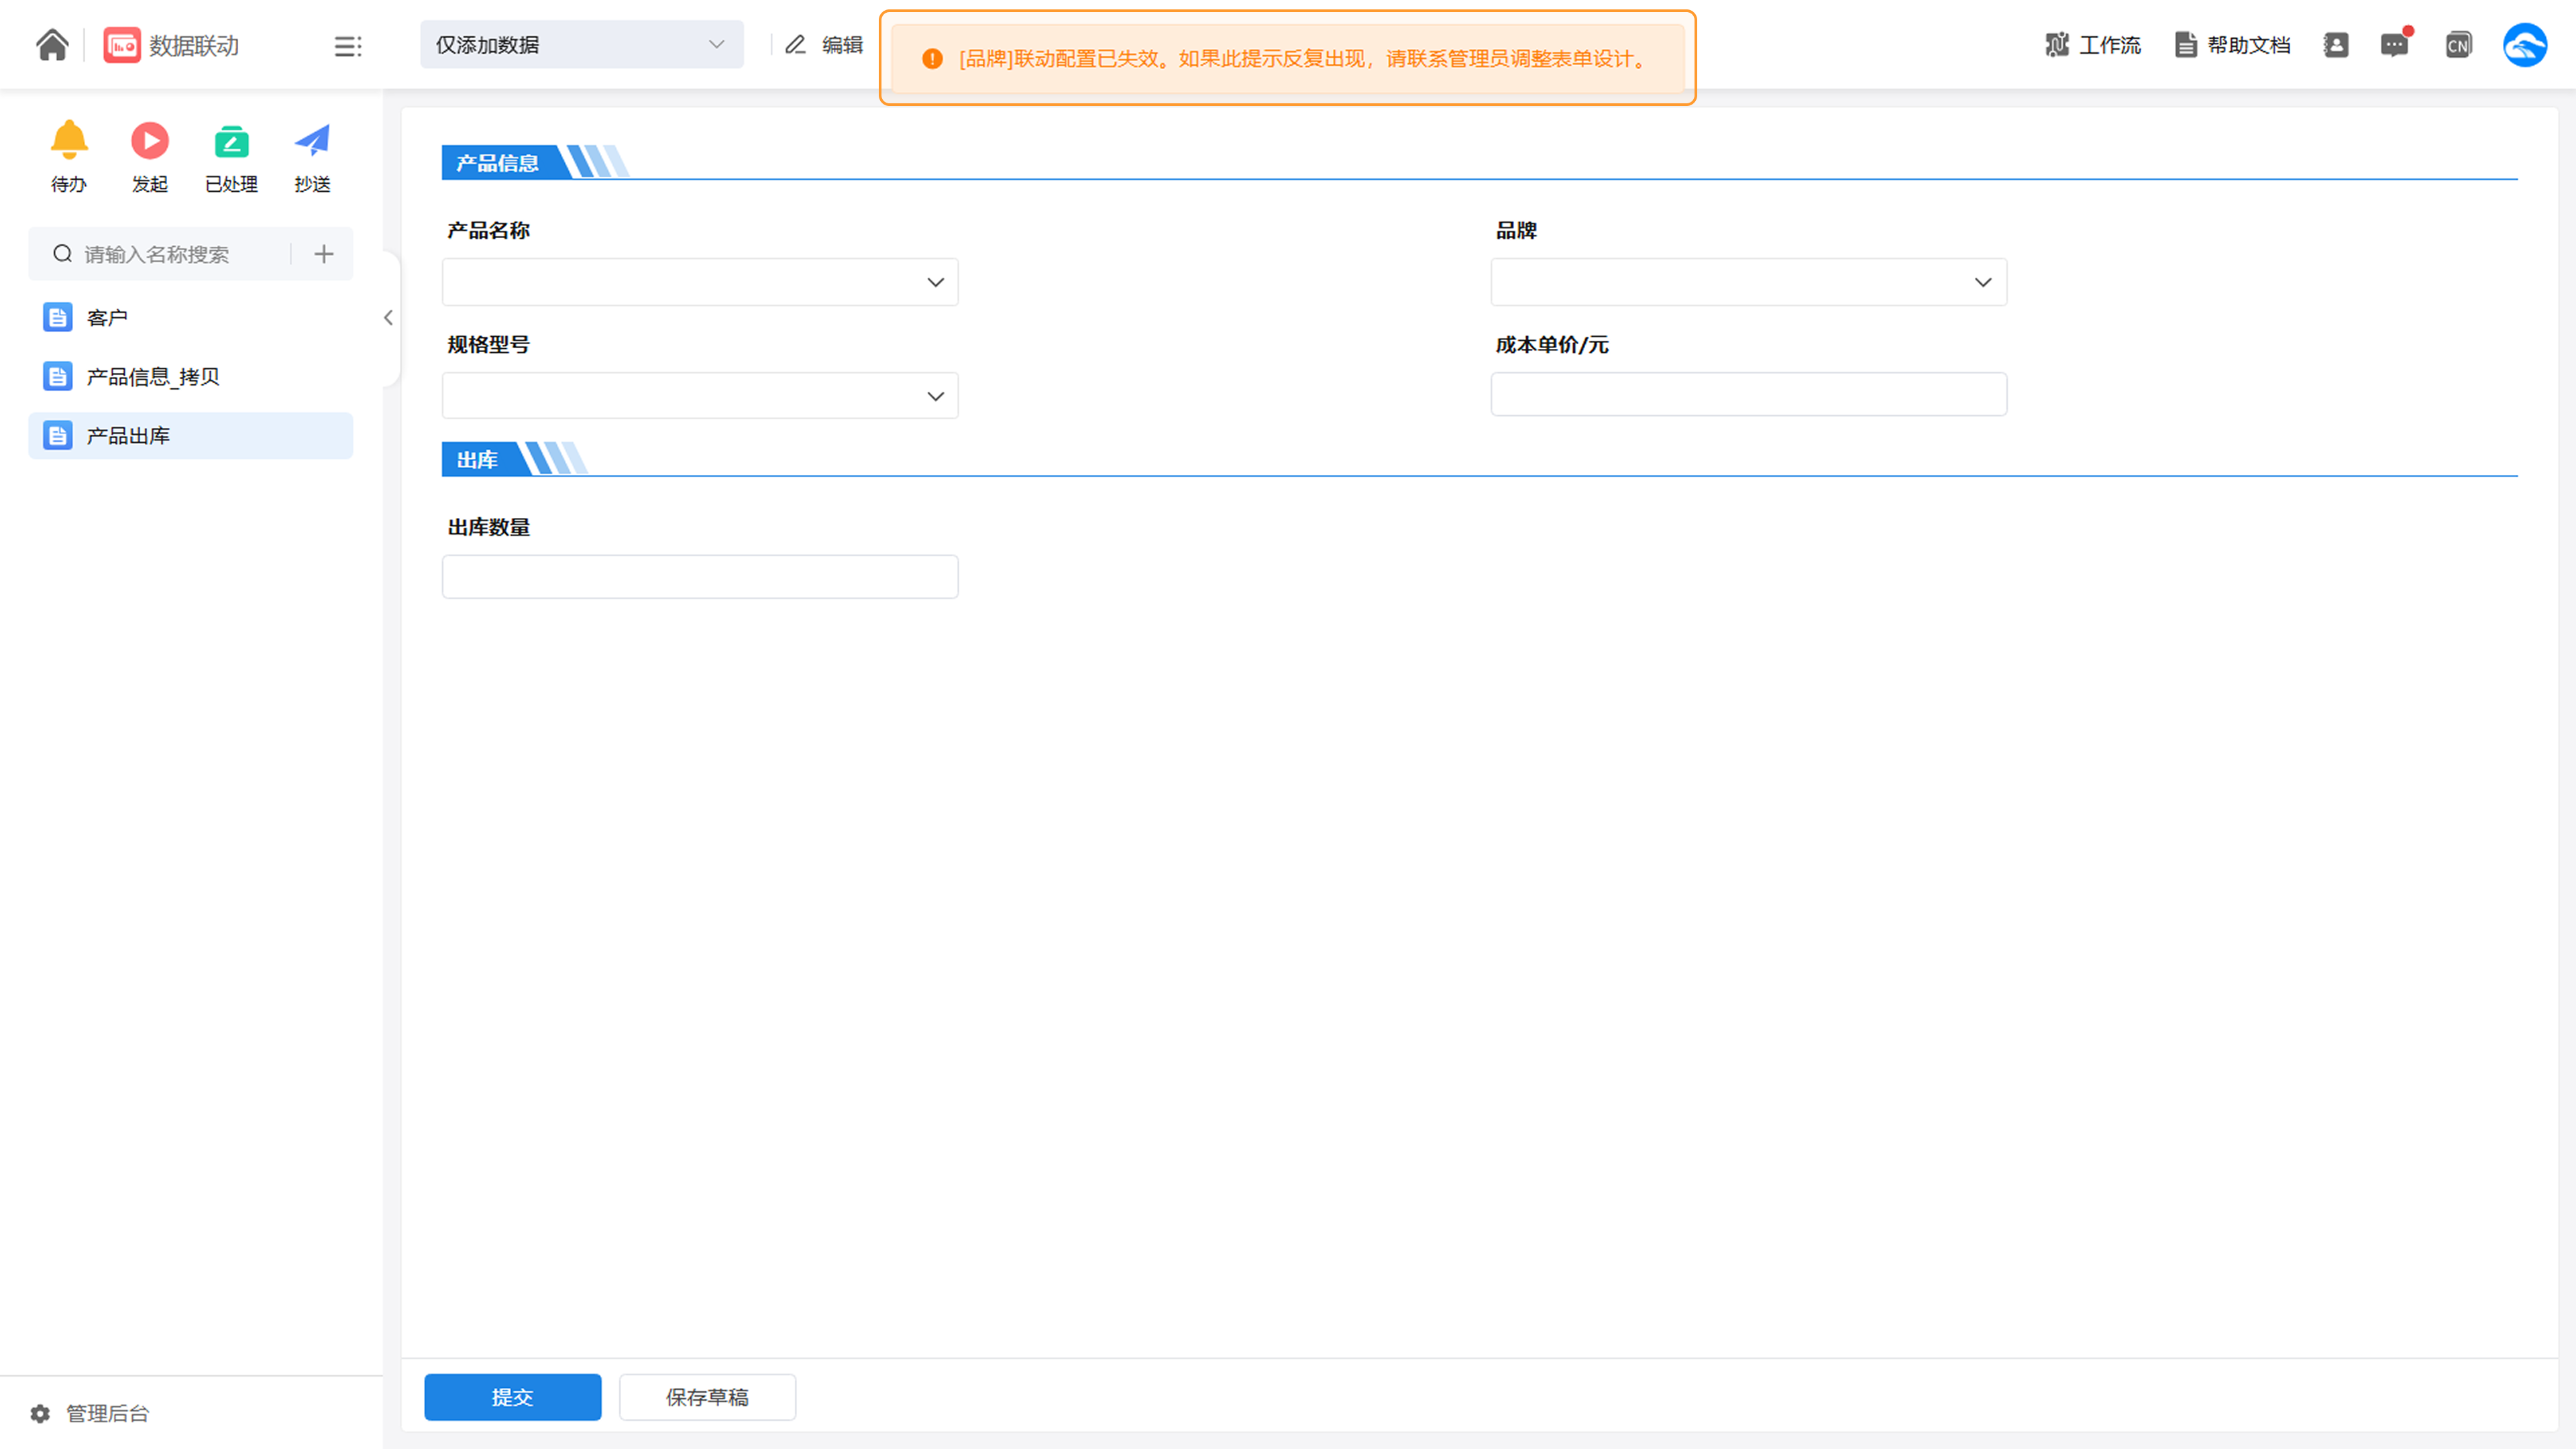
Task: Toggle the sidebar menu hamburger icon
Action: point(347,46)
